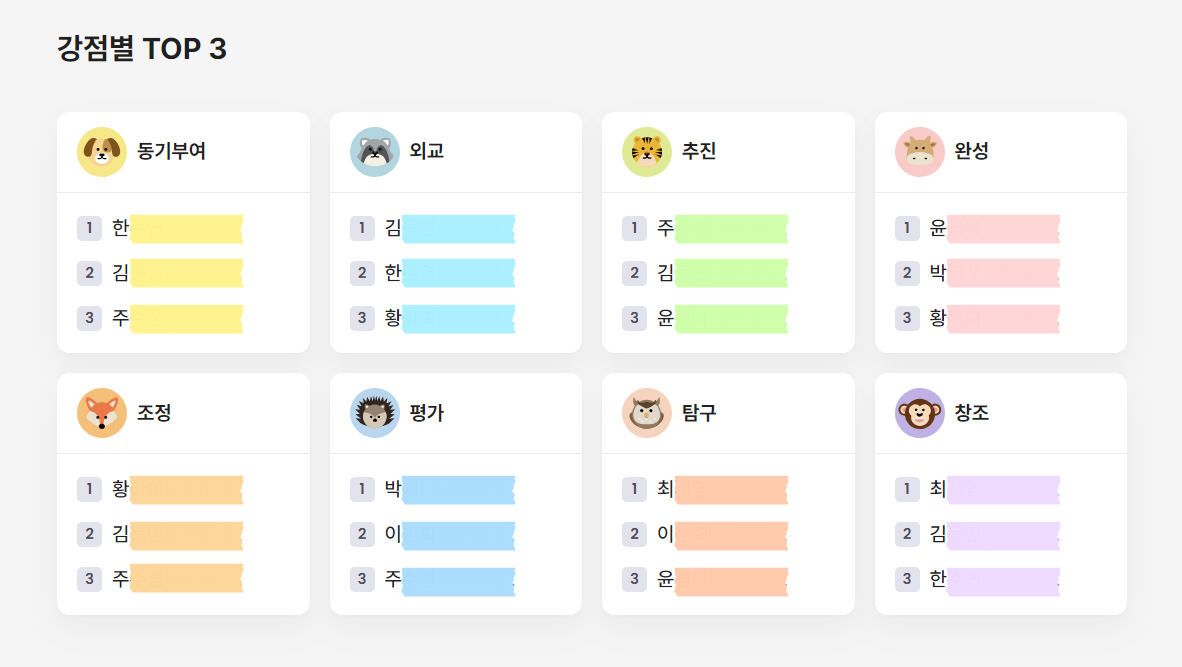This screenshot has height=667, width=1182.
Task: Open the 동기부여 card title
Action: coord(171,151)
